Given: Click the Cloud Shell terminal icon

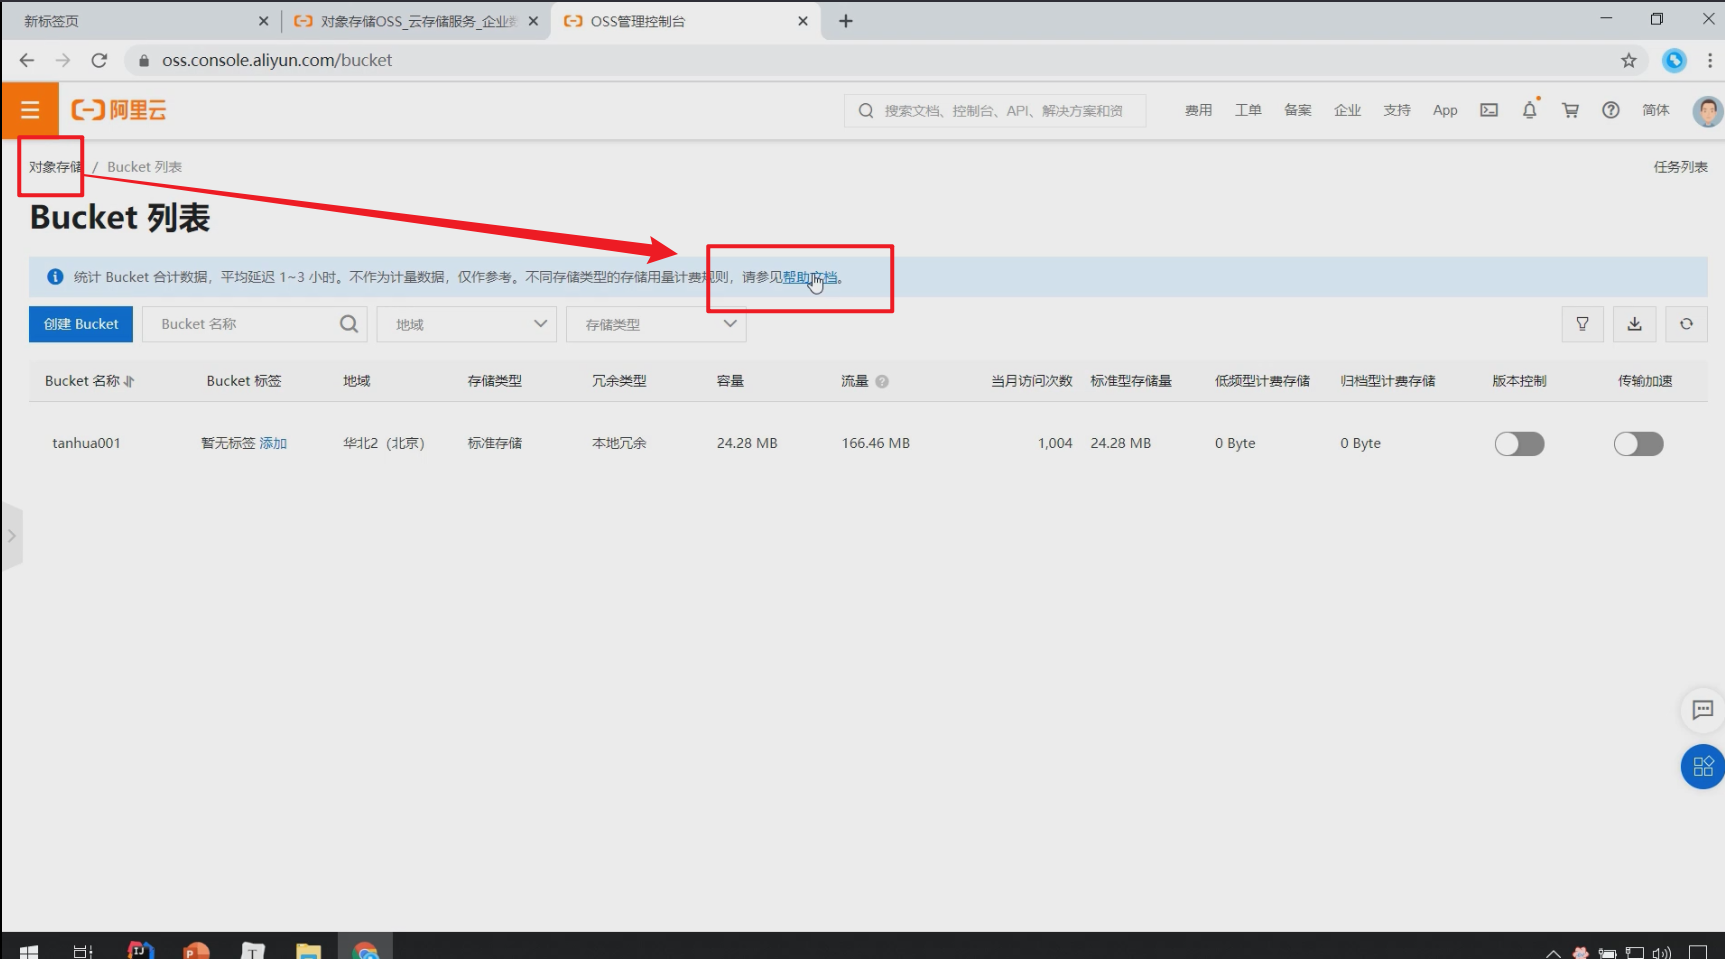Looking at the screenshot, I should (x=1489, y=110).
